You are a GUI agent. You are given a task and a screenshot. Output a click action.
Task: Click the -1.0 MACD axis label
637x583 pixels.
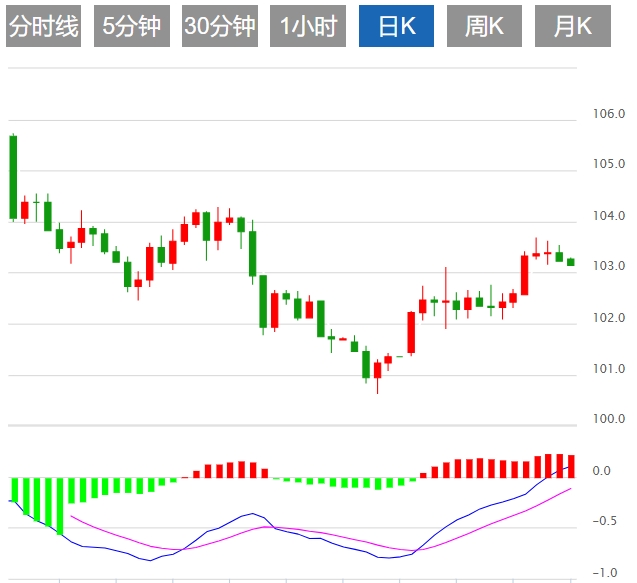(x=607, y=573)
